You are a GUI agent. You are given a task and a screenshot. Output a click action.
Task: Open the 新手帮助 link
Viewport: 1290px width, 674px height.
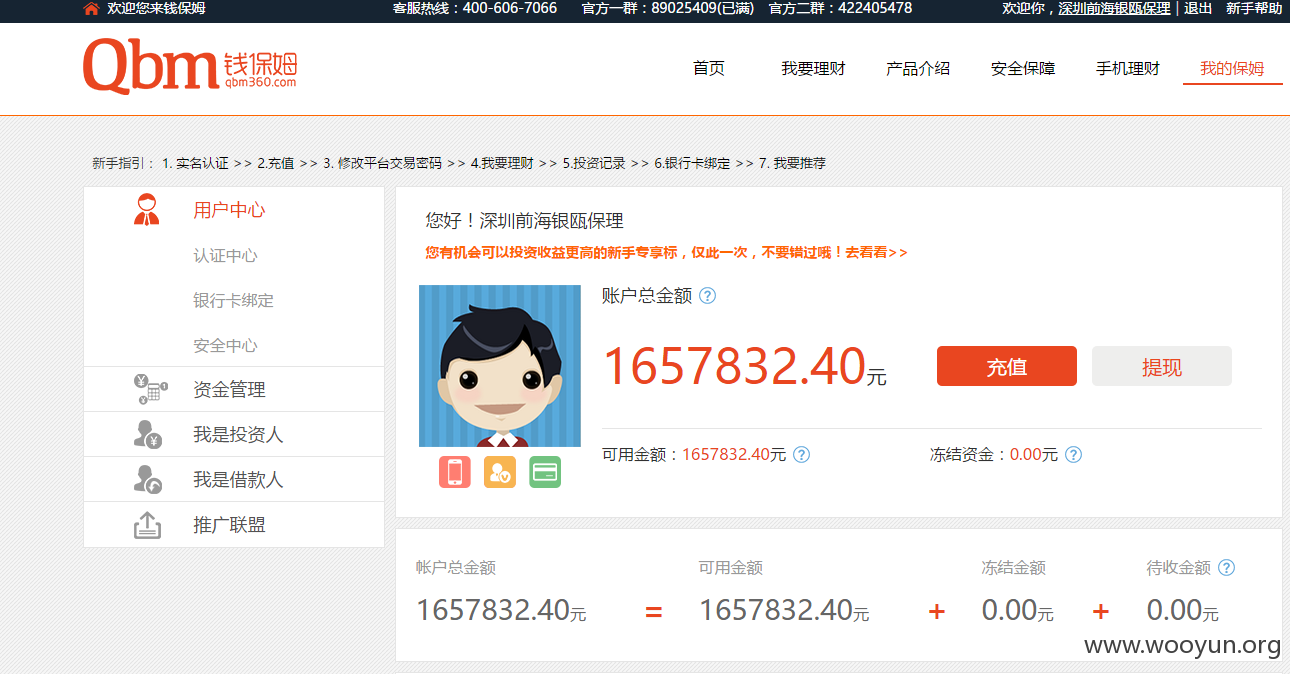(x=1254, y=8)
